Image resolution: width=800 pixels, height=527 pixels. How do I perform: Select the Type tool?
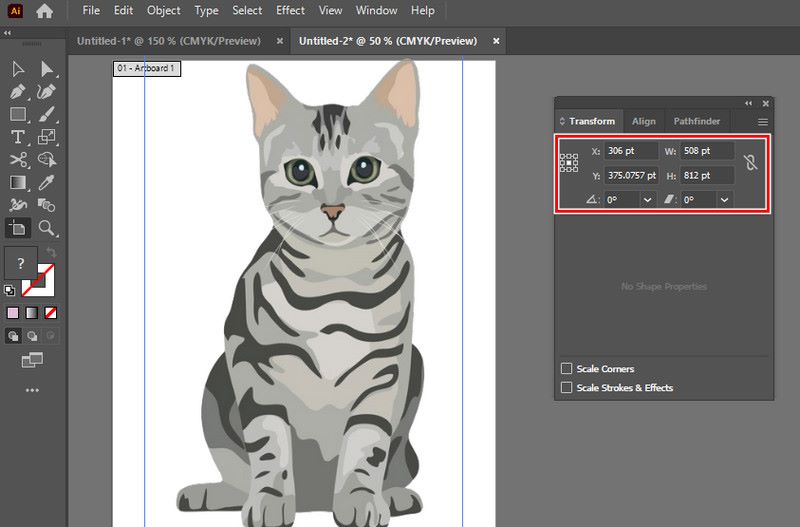tap(18, 137)
